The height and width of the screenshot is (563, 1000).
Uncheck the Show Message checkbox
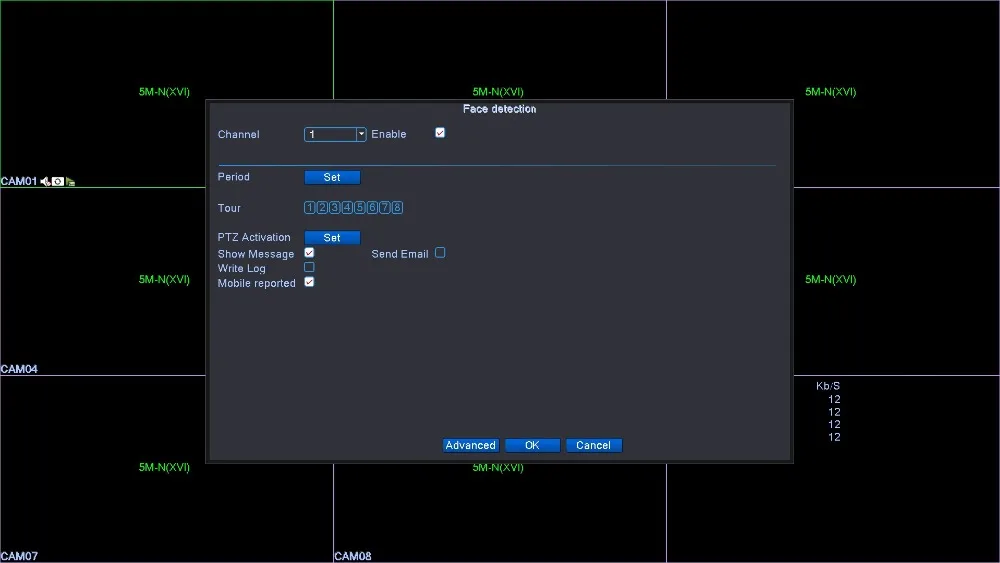[309, 252]
